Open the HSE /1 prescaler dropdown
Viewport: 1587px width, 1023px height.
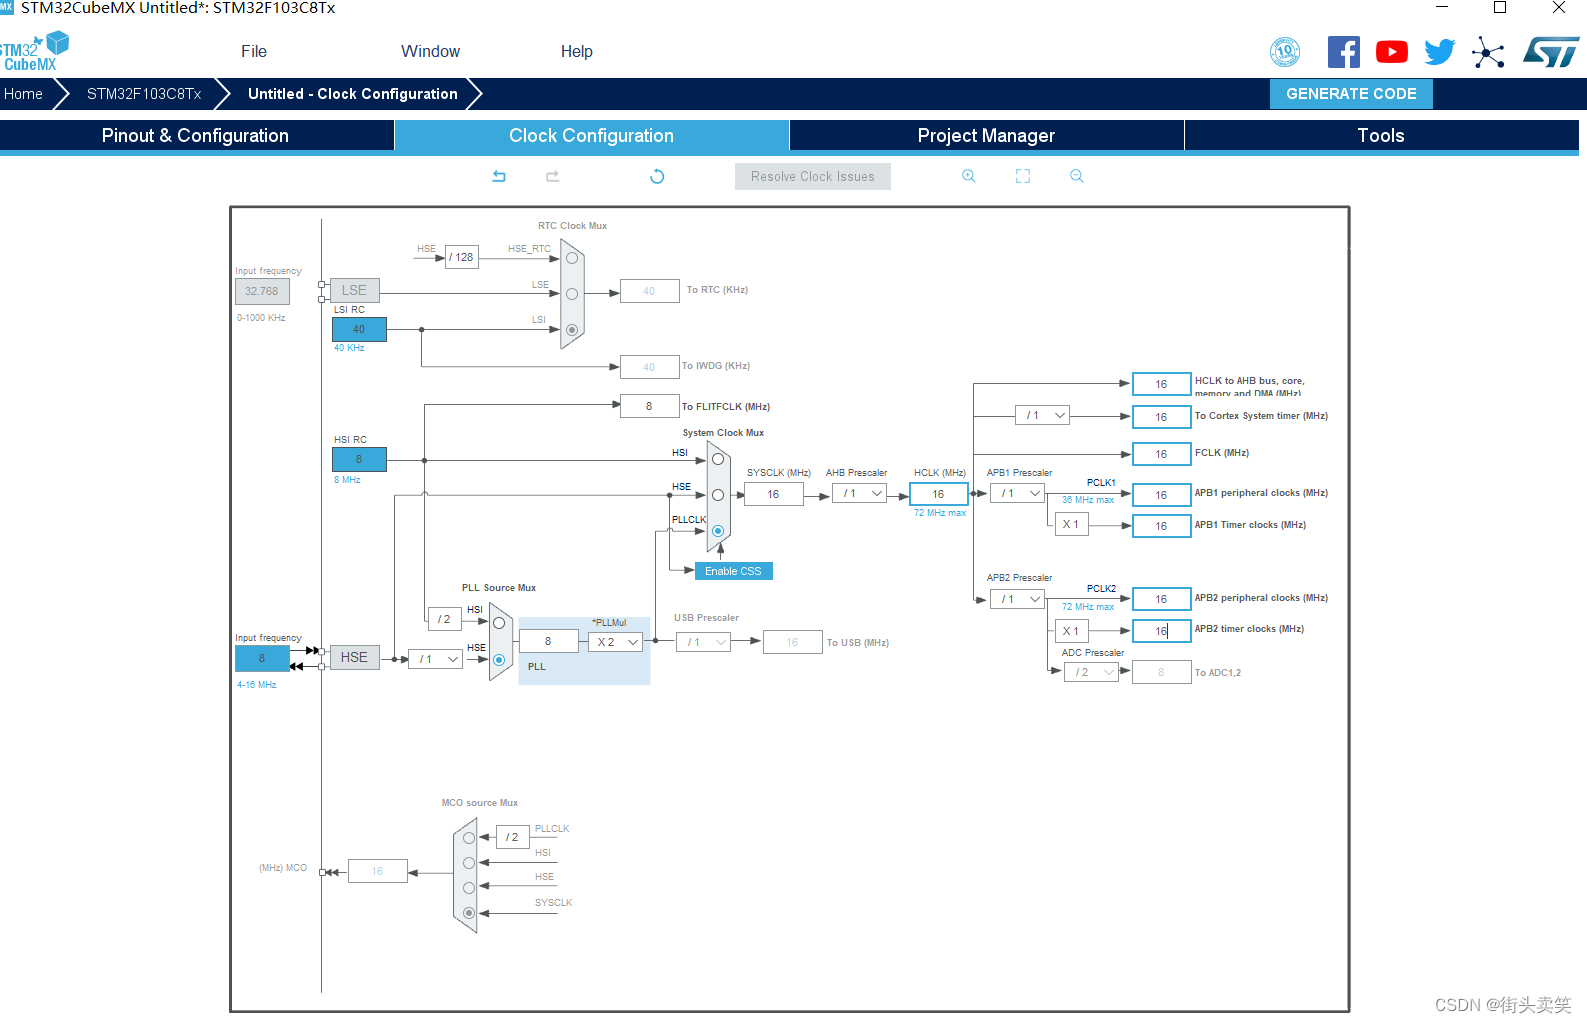click(x=435, y=659)
